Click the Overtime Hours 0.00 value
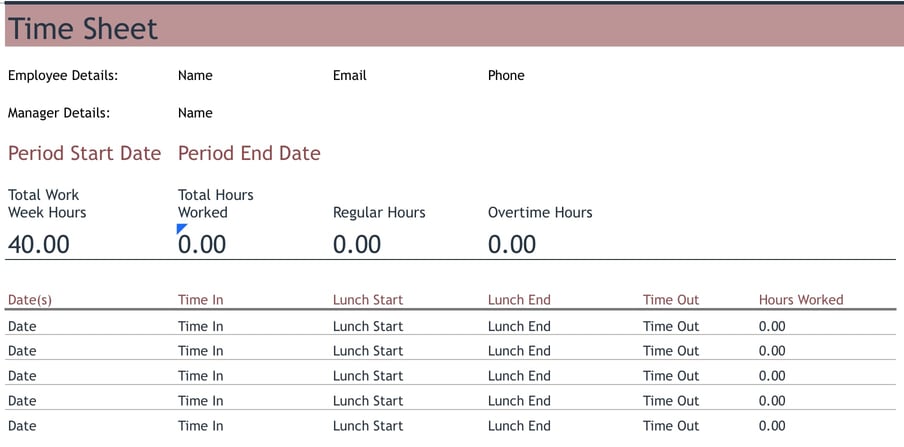Screen dimensions: 904x447 [x=512, y=244]
